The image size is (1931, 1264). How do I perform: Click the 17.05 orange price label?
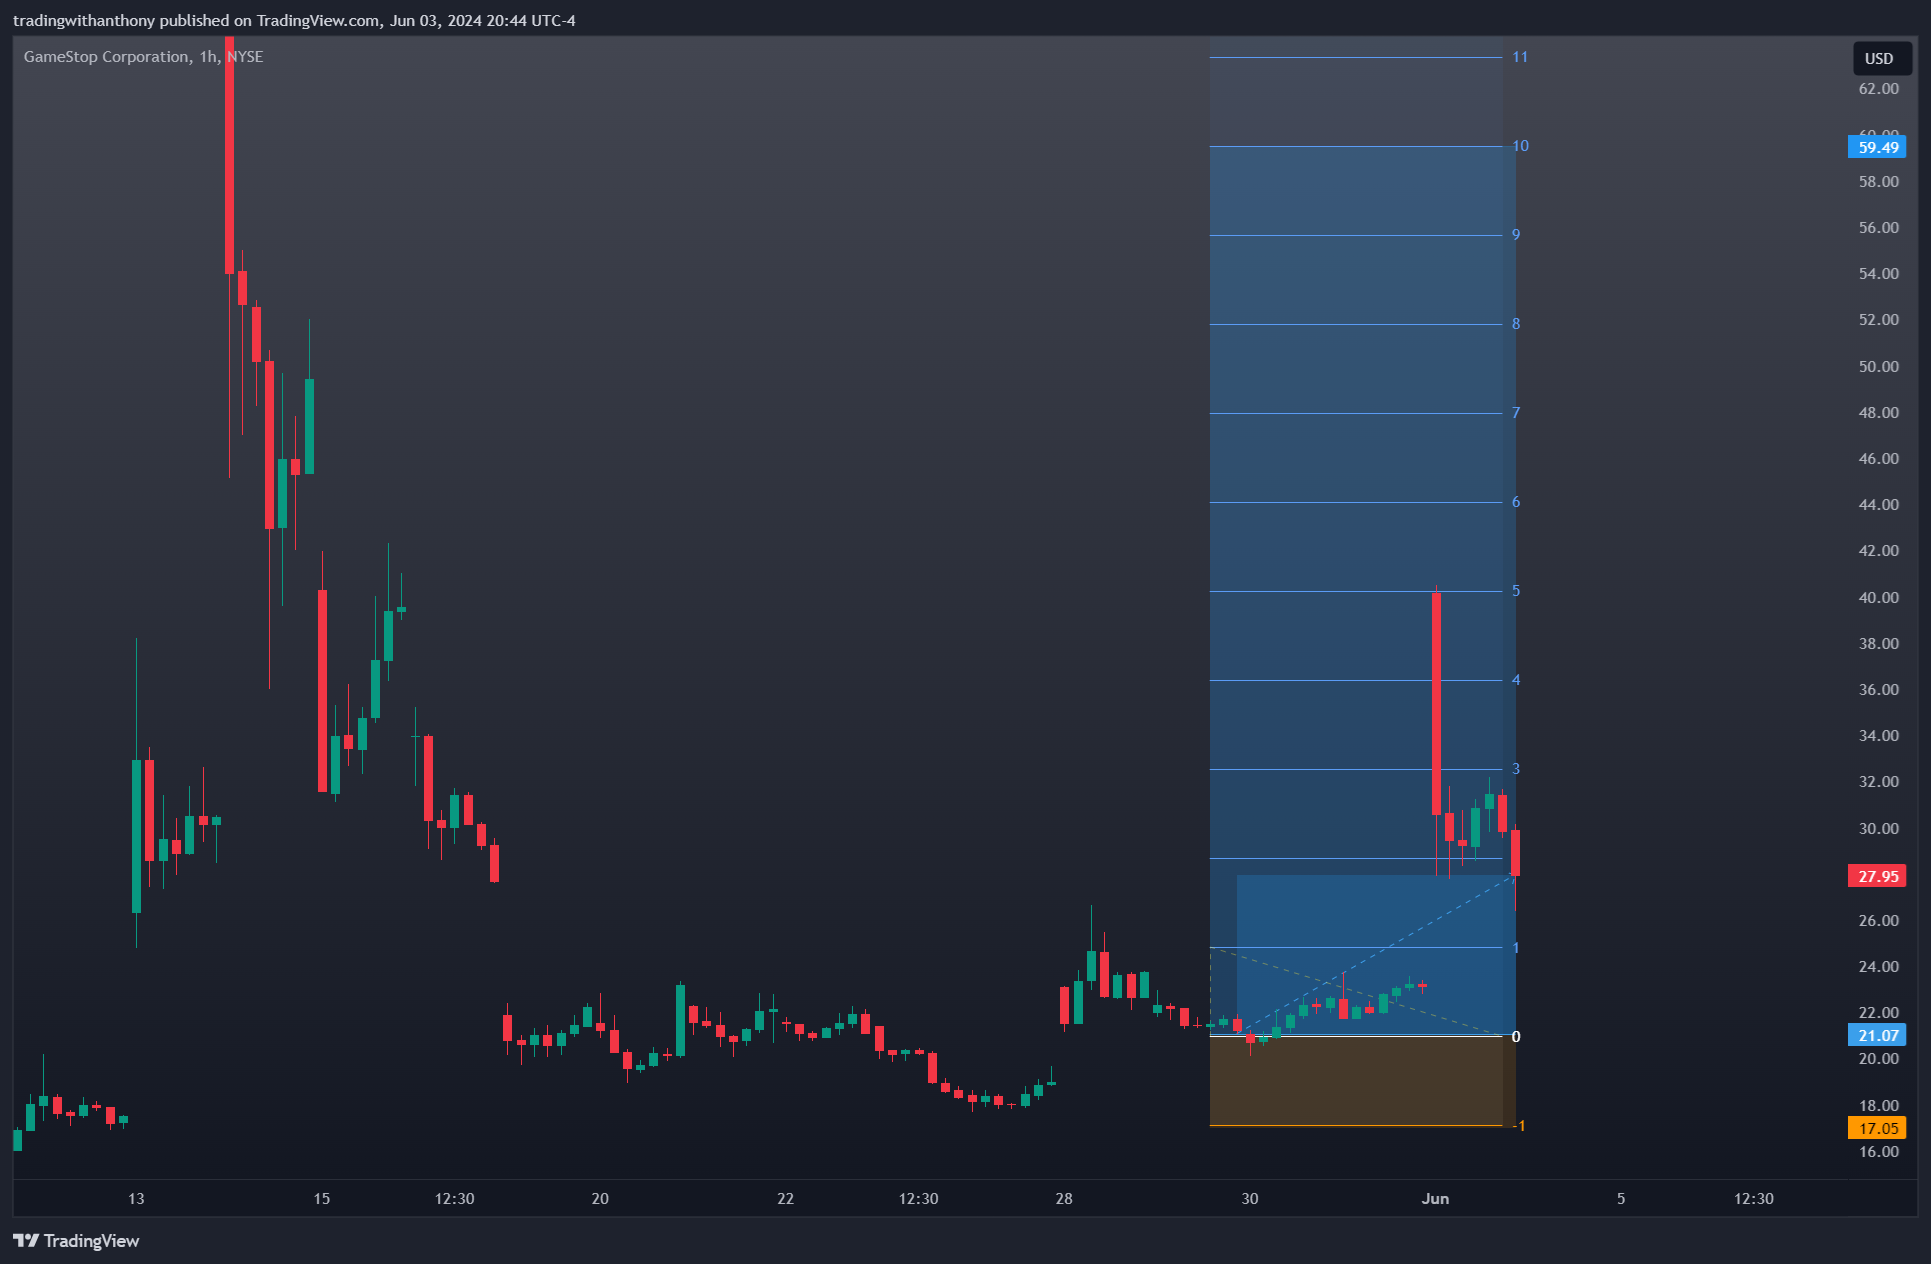click(x=1876, y=1128)
